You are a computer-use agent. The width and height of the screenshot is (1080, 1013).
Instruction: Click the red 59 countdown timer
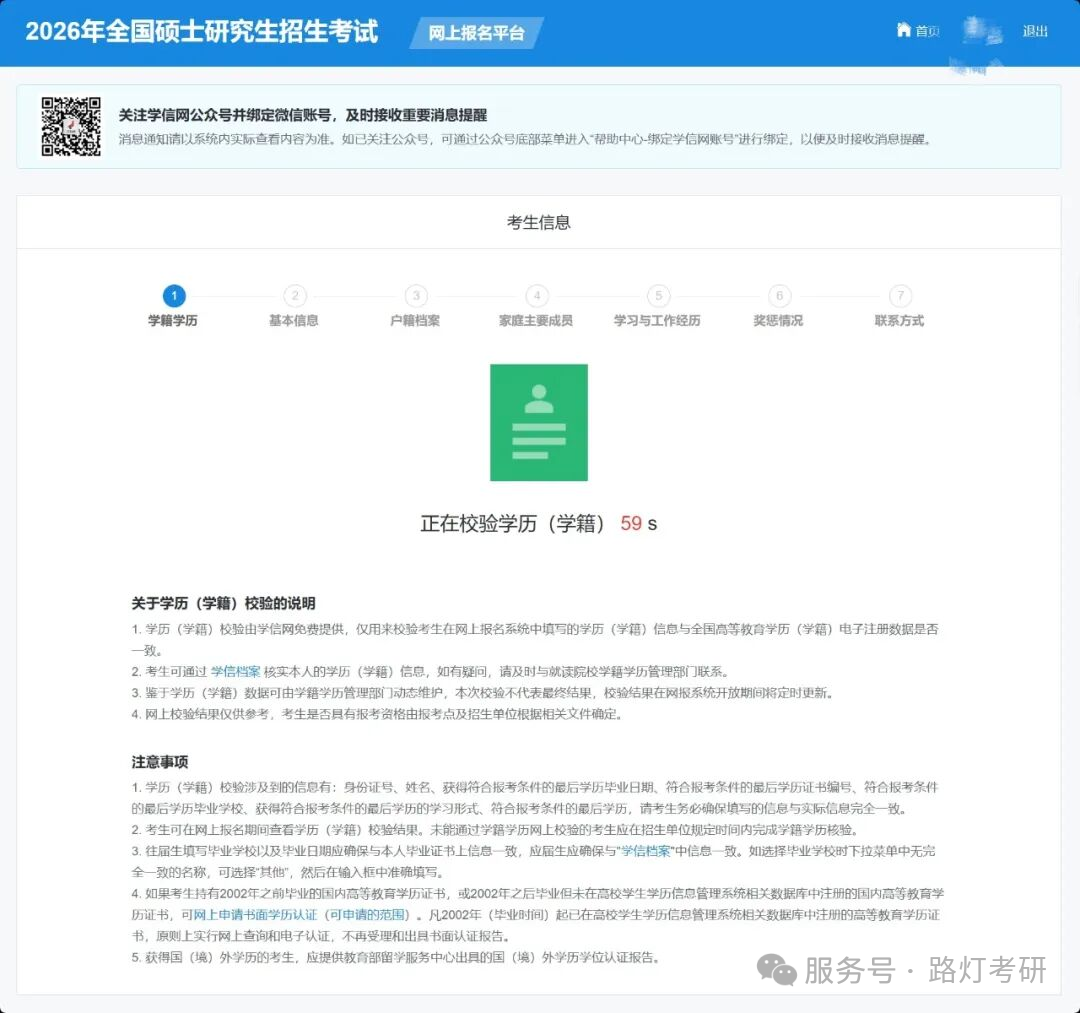point(630,524)
